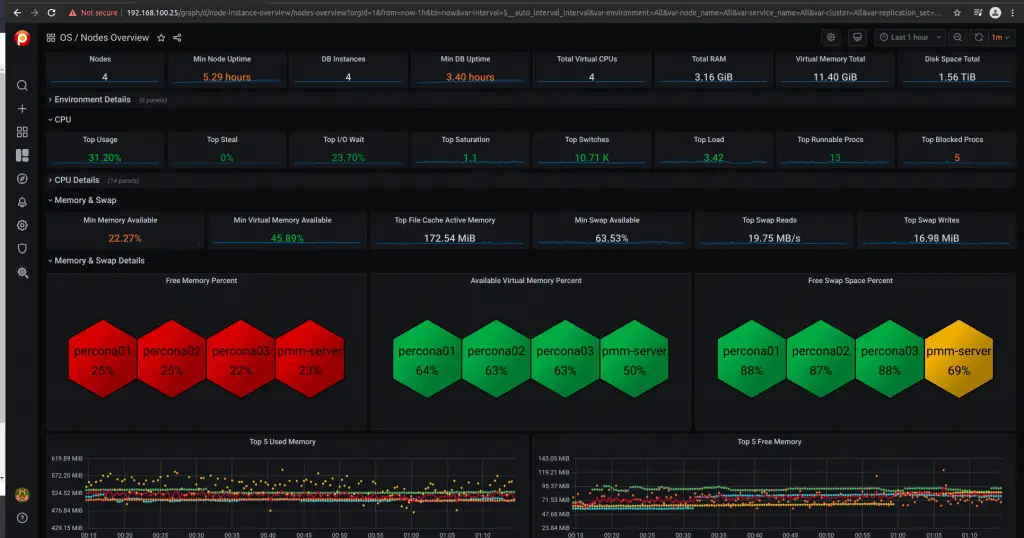Mark dashboard as favorite with star
This screenshot has height=538, width=1024.
[161, 38]
